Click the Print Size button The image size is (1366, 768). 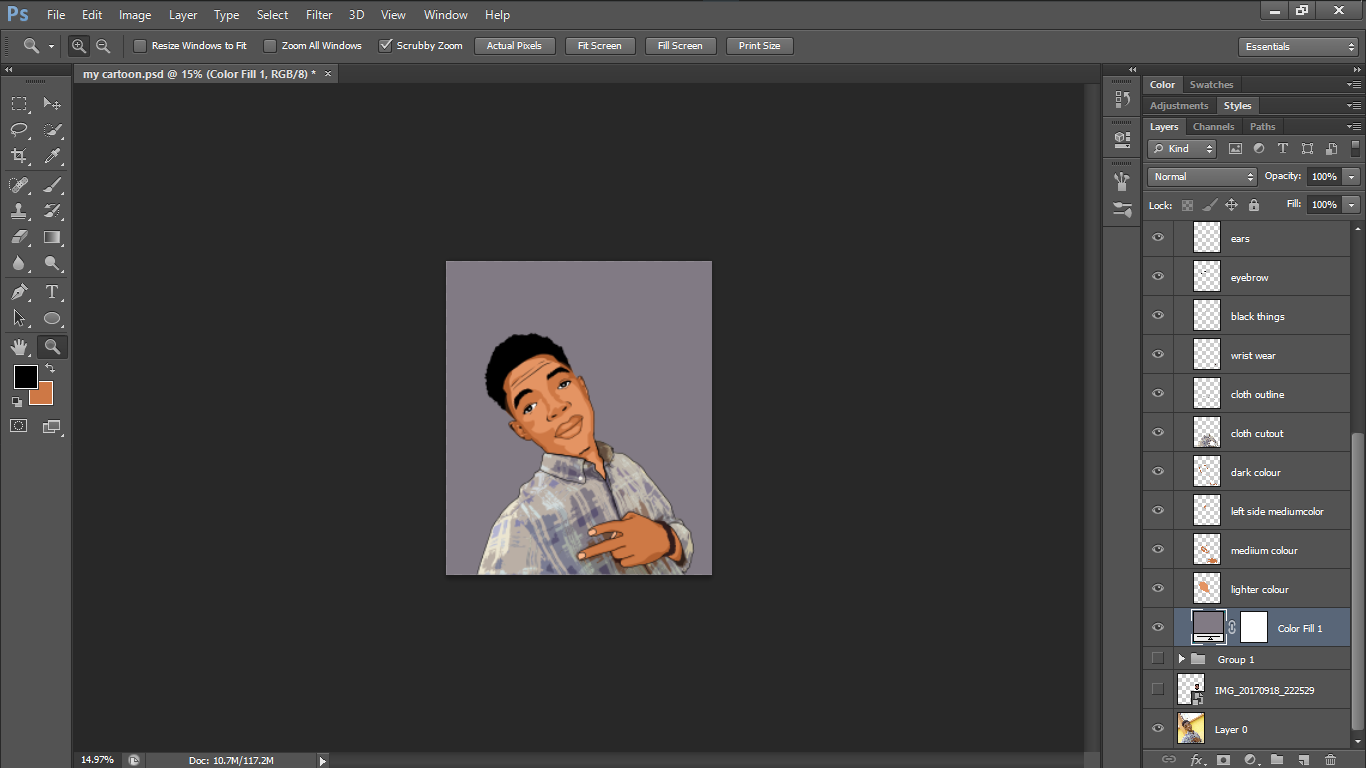(x=759, y=46)
